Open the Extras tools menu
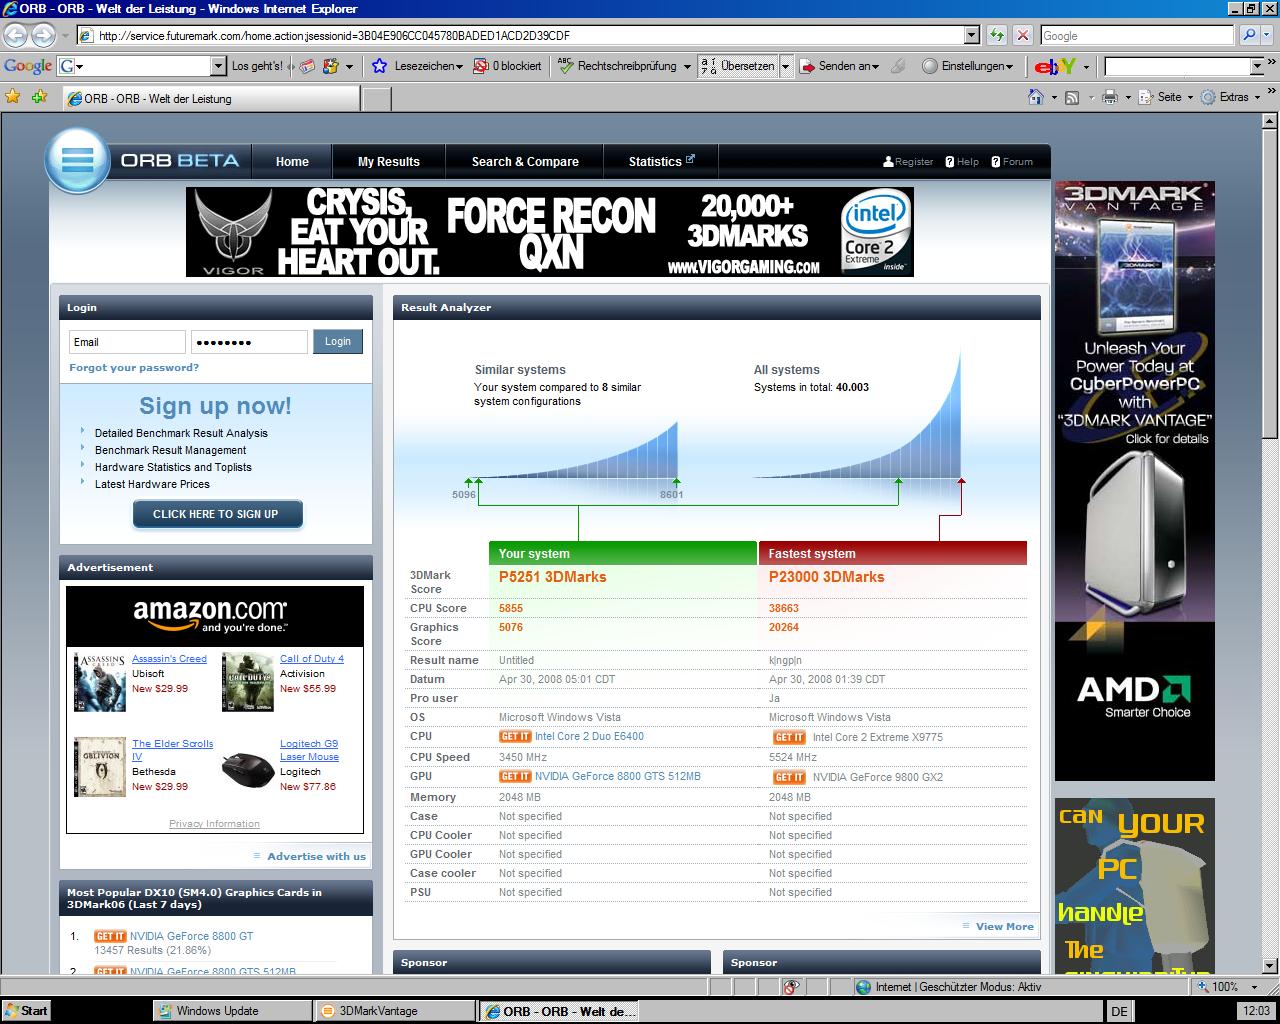1280x1024 pixels. pos(1233,97)
